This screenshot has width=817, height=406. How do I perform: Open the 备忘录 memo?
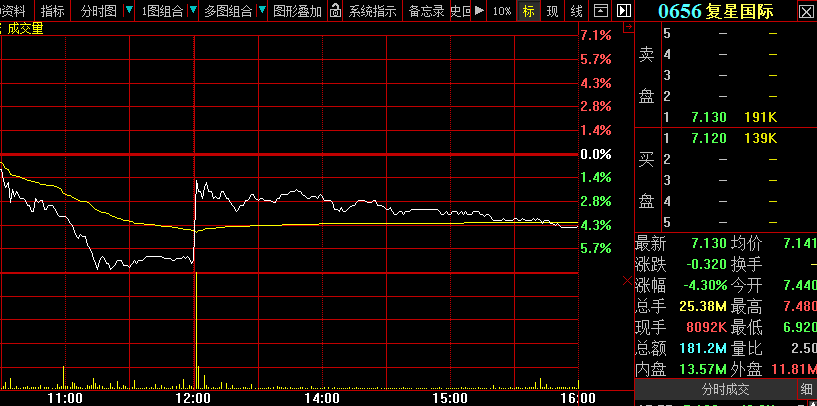(427, 11)
